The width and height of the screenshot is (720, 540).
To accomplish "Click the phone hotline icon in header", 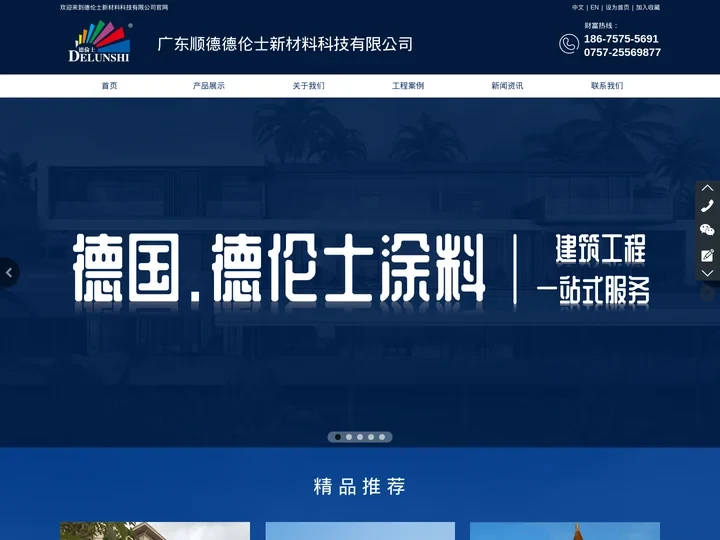I will click(x=569, y=44).
